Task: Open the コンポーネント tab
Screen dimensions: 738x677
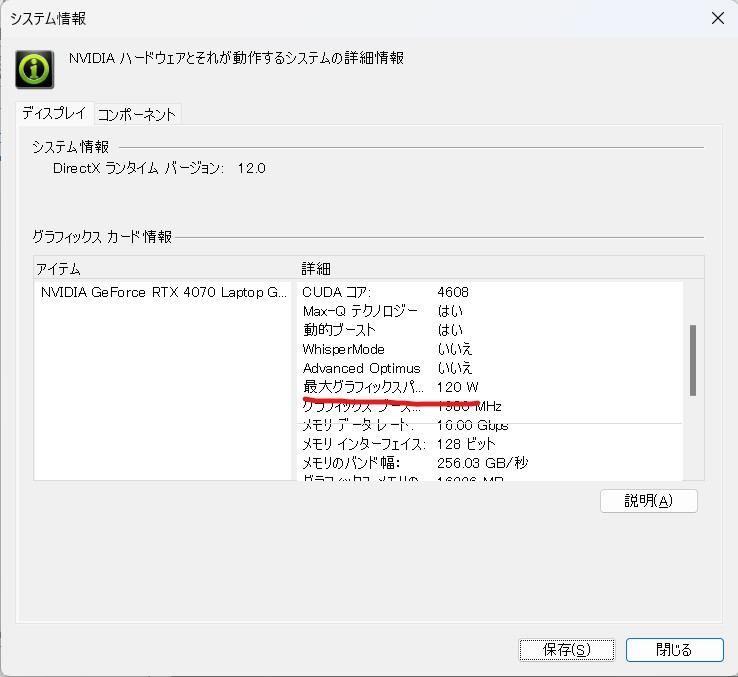Action: click(x=137, y=114)
